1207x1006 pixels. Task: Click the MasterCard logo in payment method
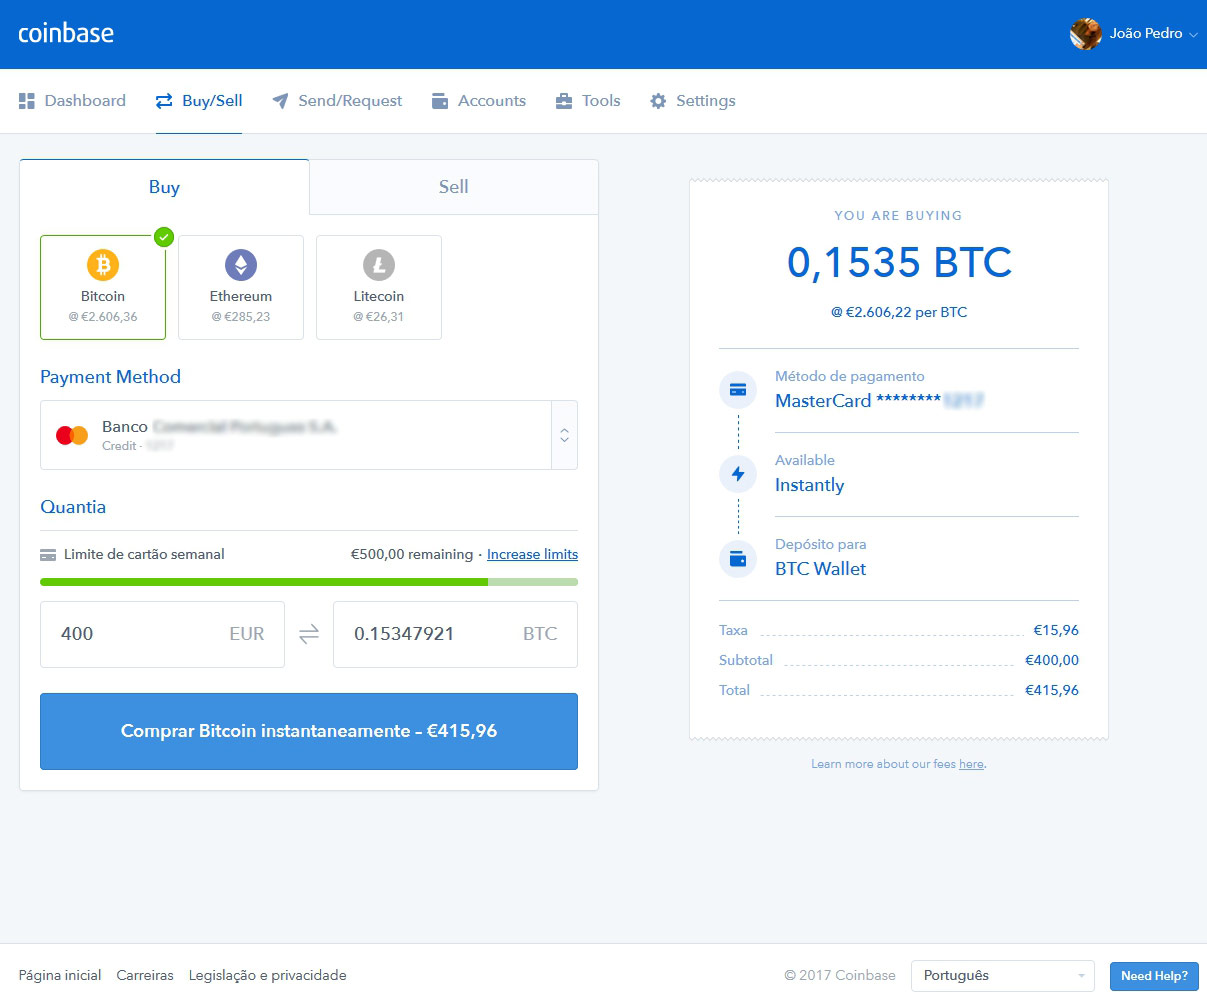[72, 435]
